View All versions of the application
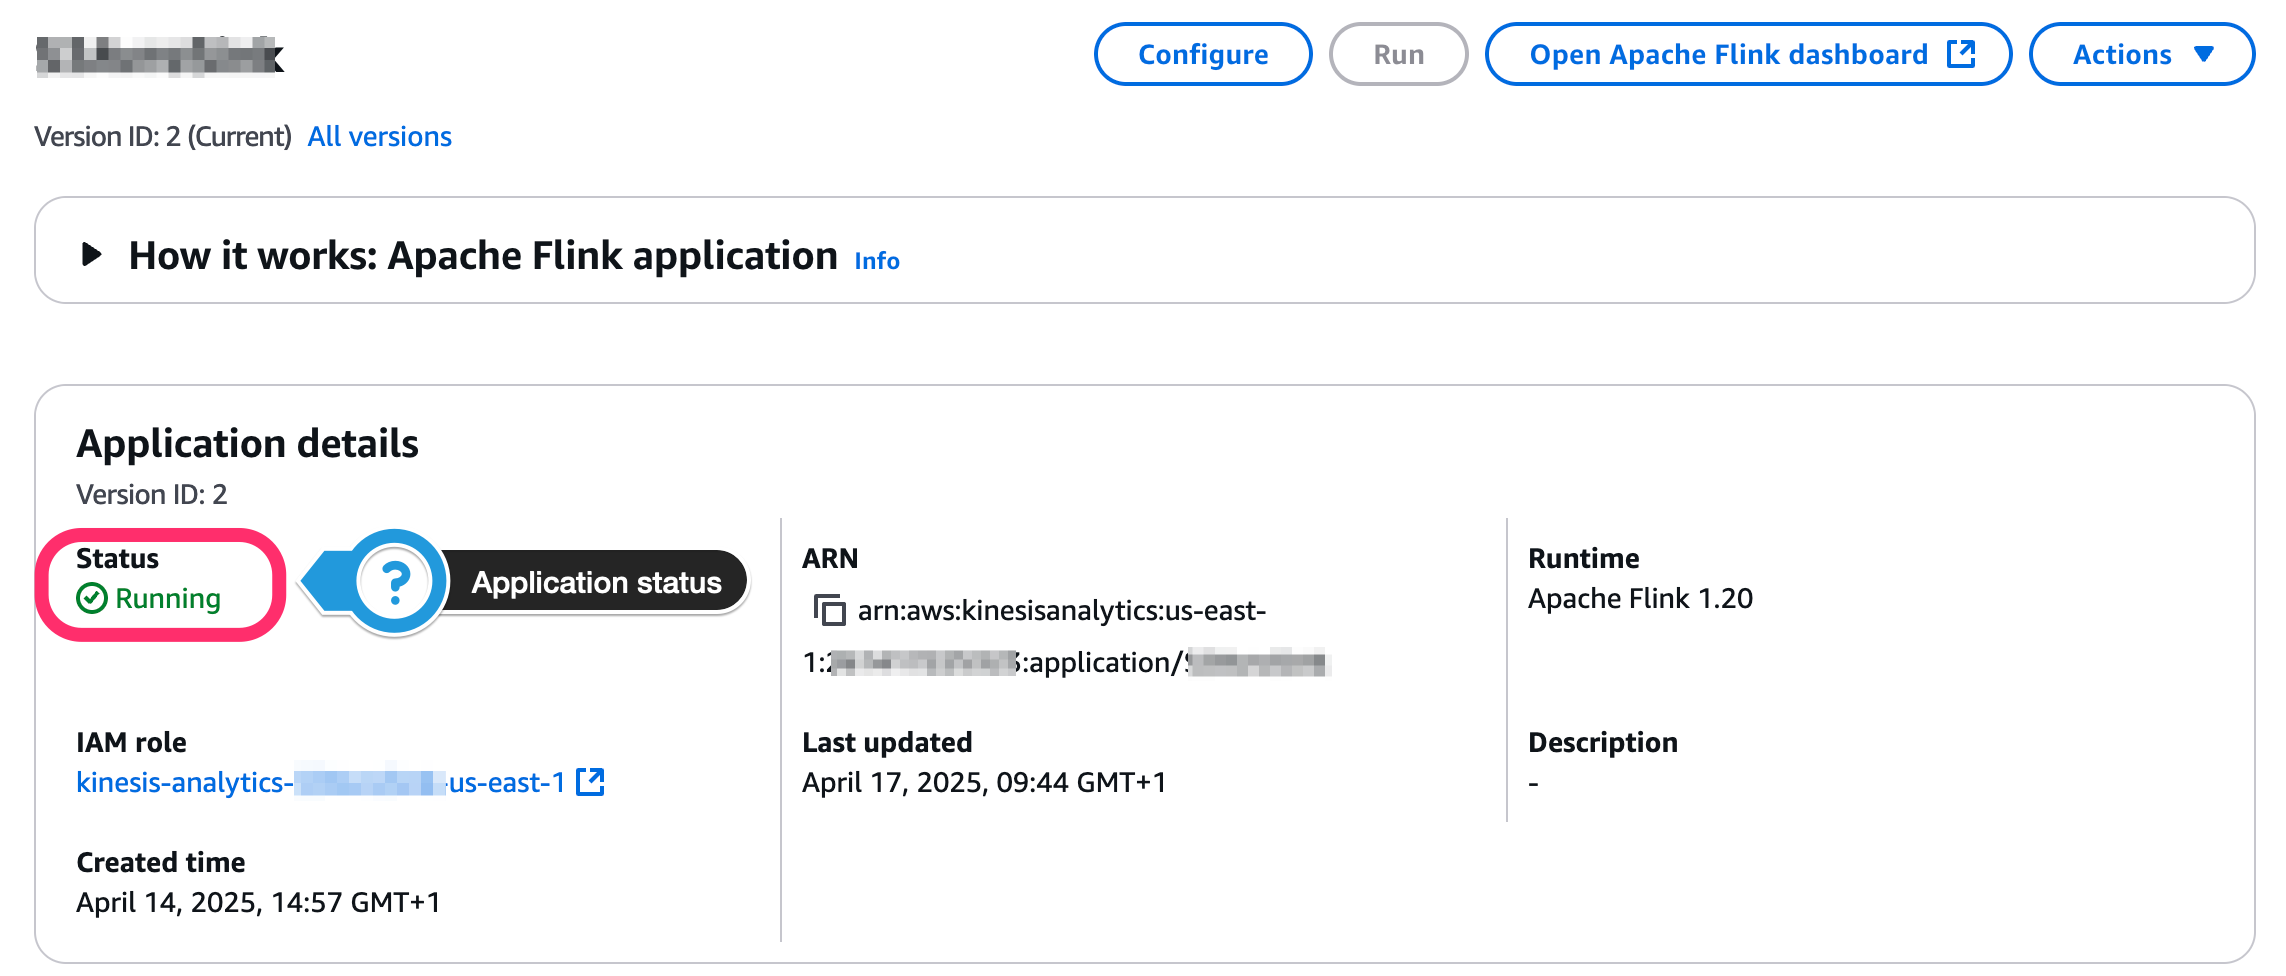The image size is (2286, 976). 379,136
